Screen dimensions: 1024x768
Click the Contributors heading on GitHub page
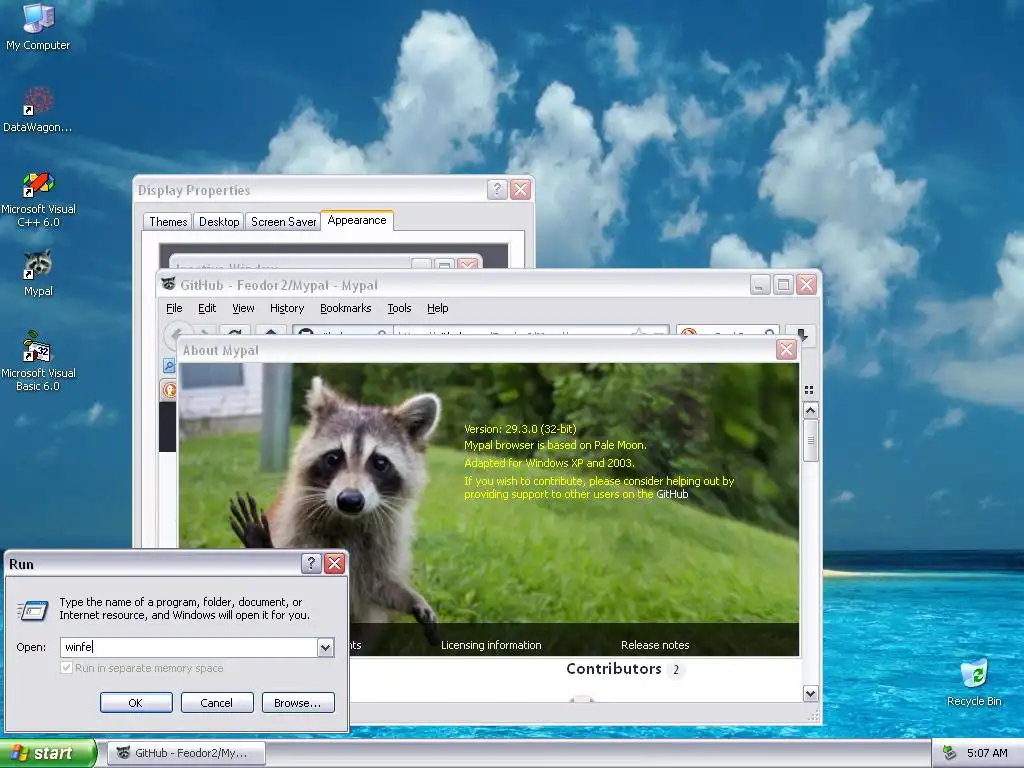tap(614, 669)
